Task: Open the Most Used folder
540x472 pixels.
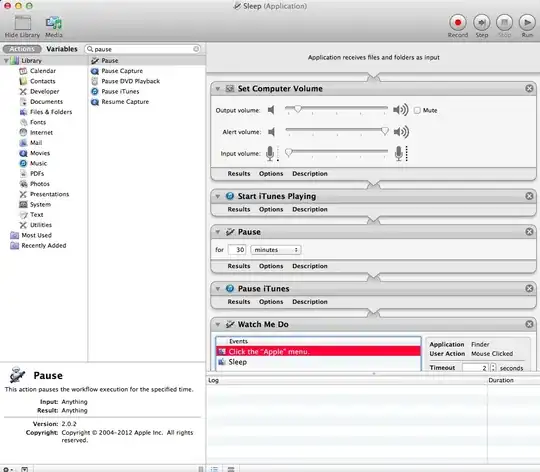Action: tap(36, 235)
